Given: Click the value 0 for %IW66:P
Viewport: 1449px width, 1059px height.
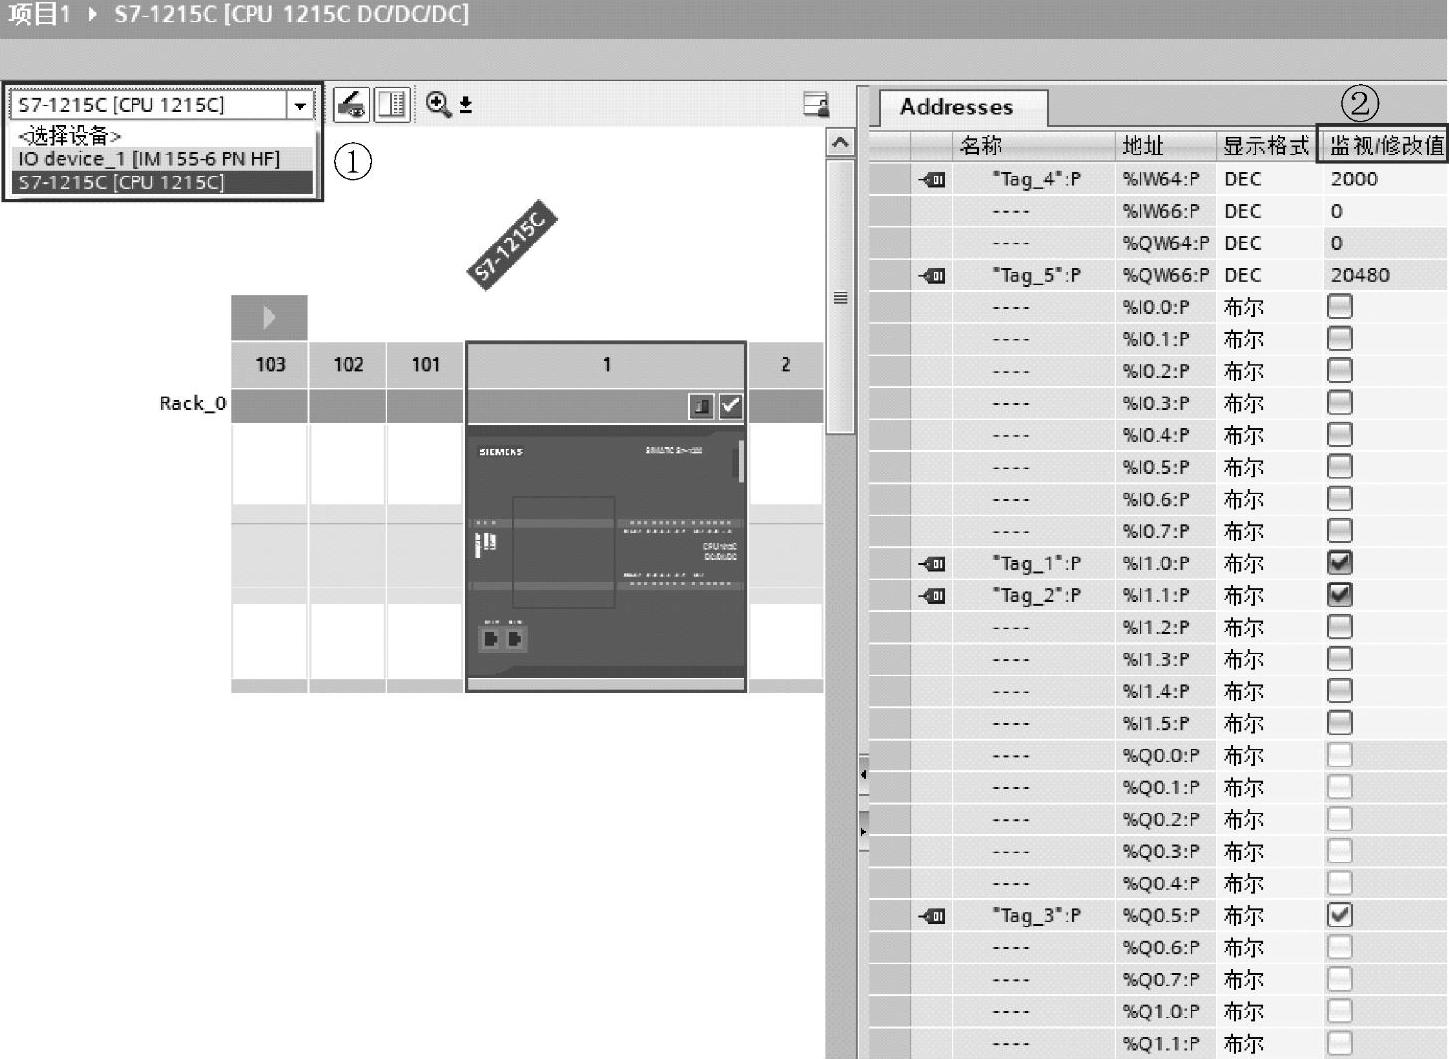Looking at the screenshot, I should pyautogui.click(x=1337, y=211).
